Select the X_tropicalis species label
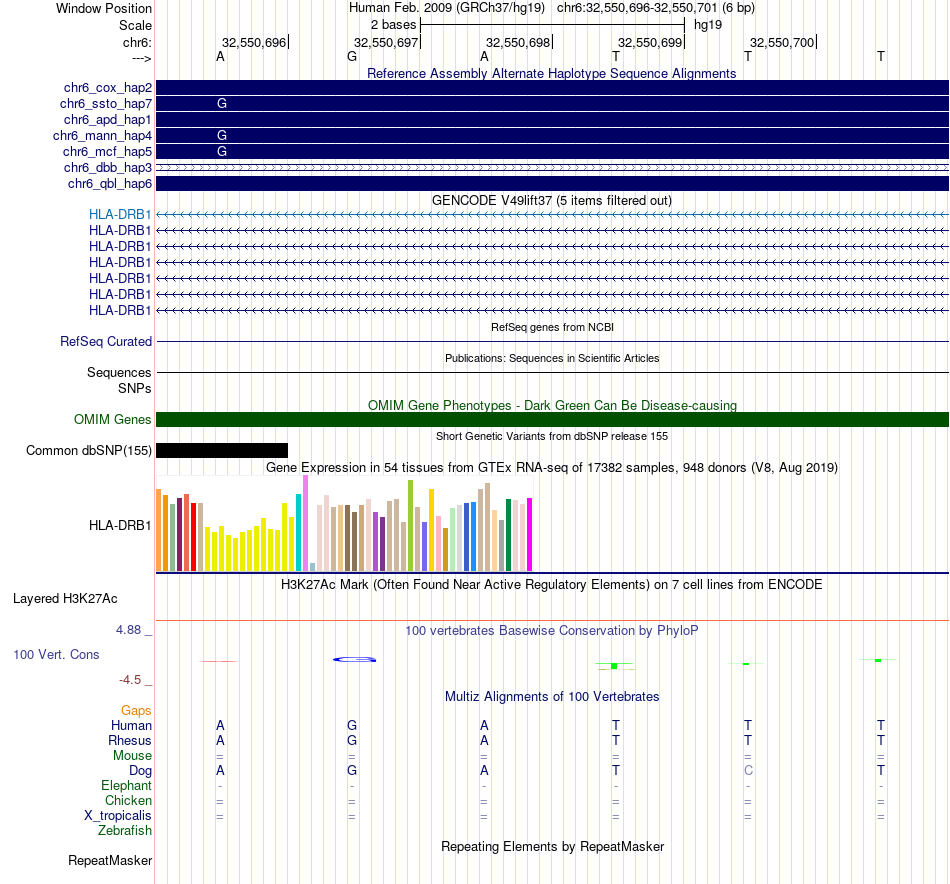The width and height of the screenshot is (950, 884). (x=118, y=816)
